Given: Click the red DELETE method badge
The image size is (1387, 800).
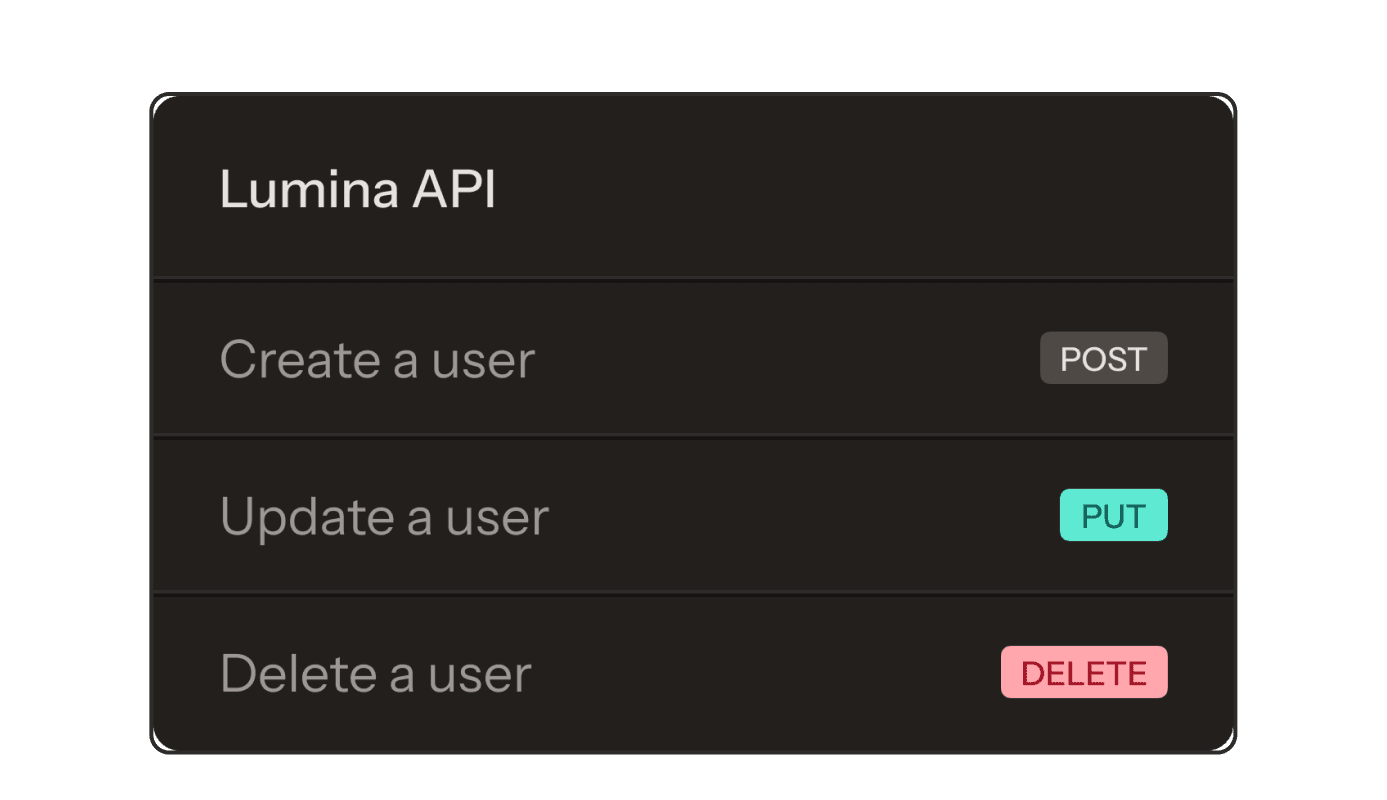Looking at the screenshot, I should (x=1084, y=673).
